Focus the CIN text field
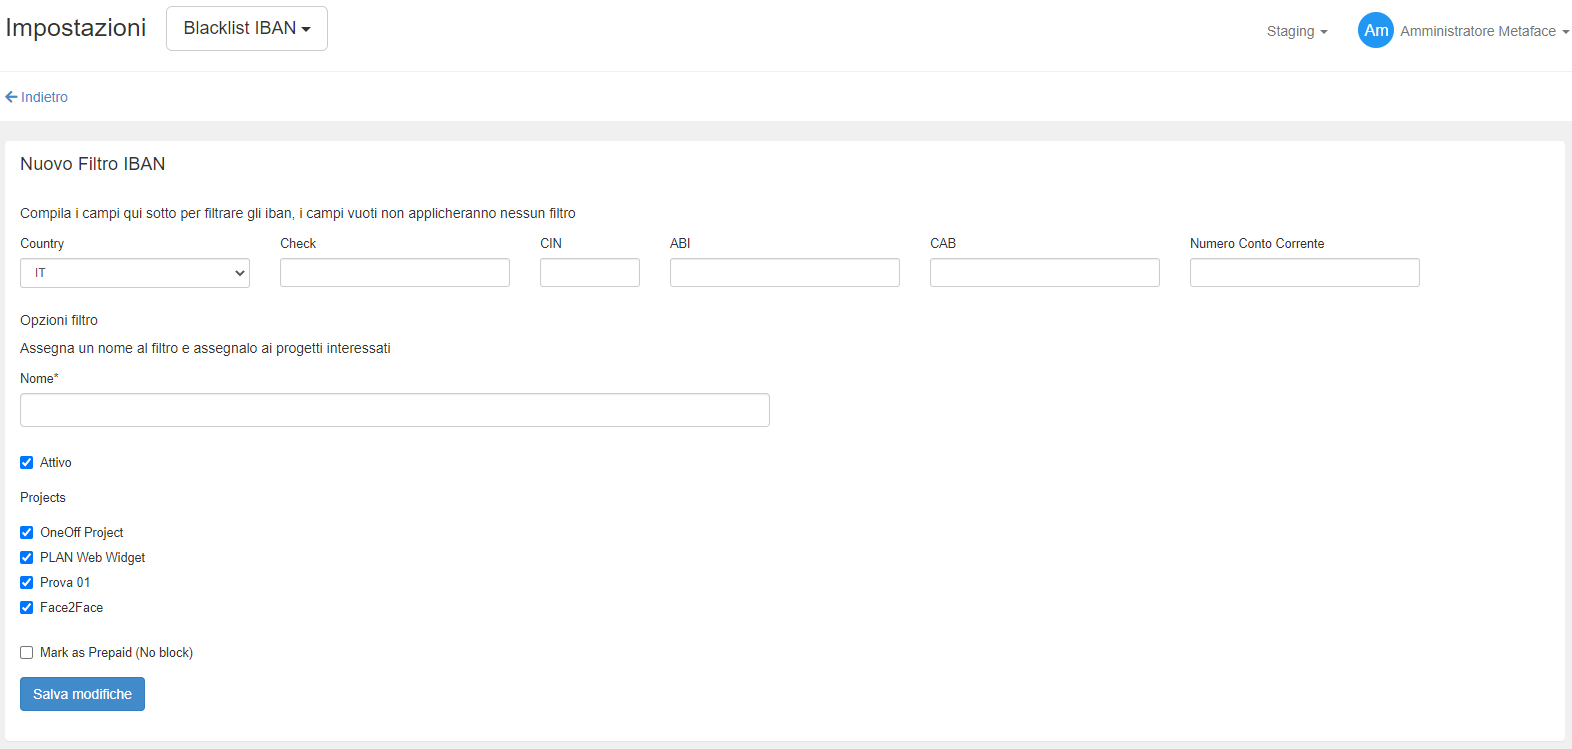The width and height of the screenshot is (1572, 749). [590, 273]
